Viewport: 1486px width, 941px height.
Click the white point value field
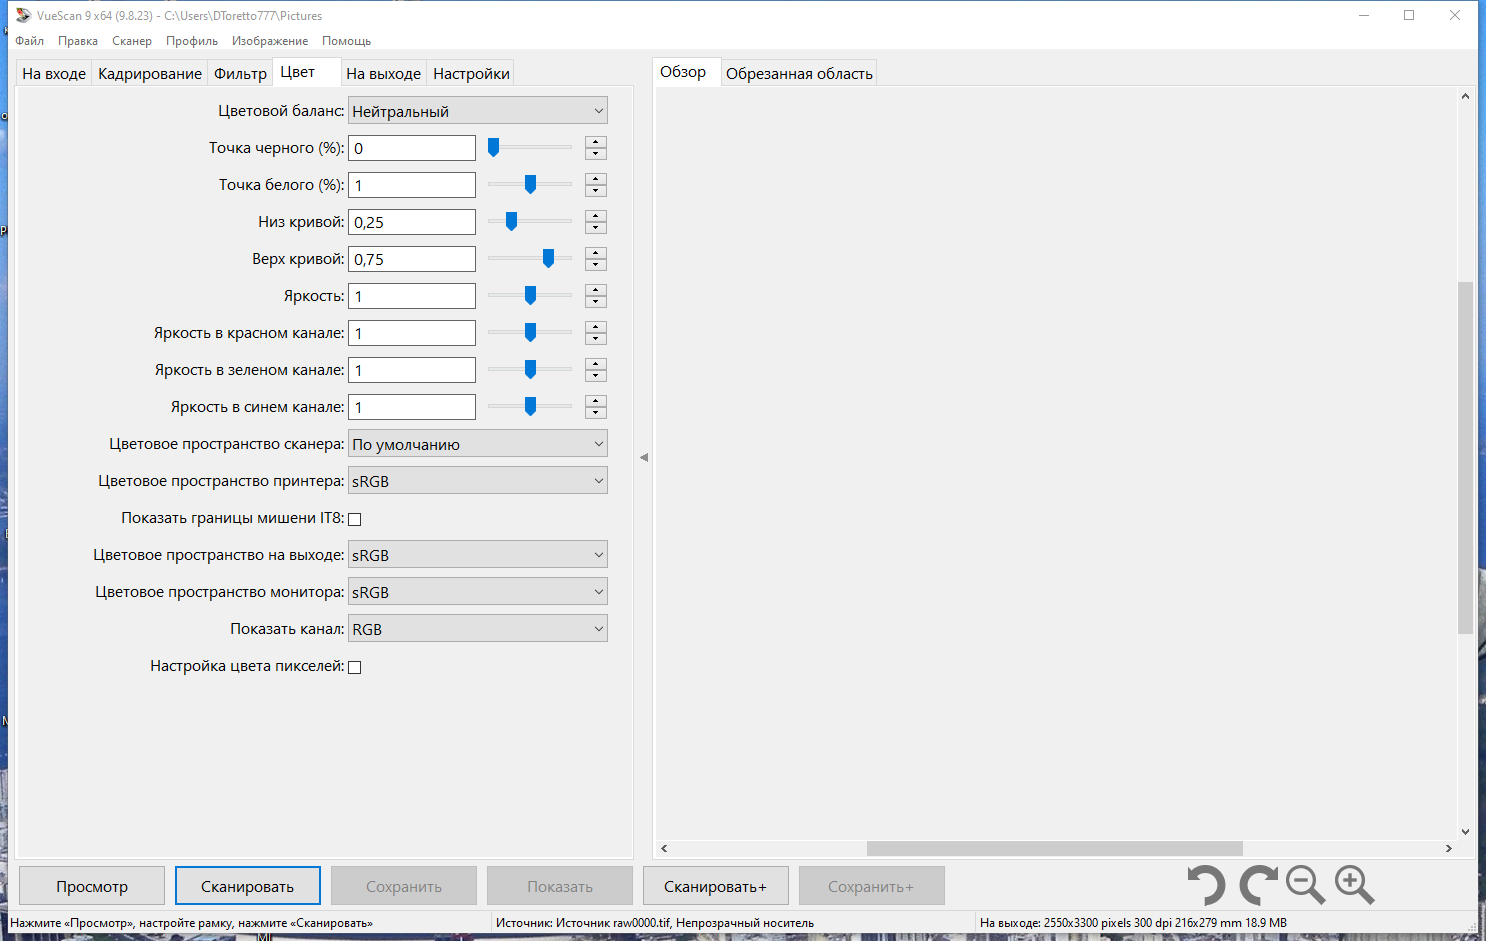click(412, 185)
